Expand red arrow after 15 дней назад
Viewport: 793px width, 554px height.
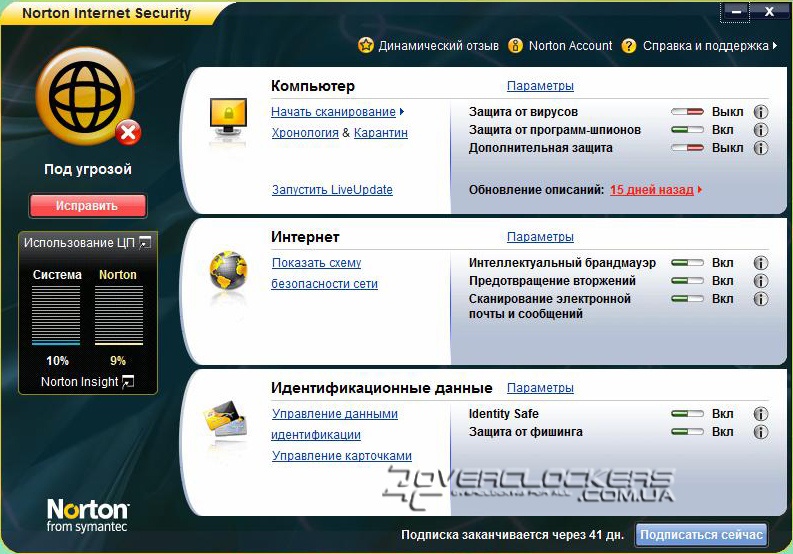(700, 190)
